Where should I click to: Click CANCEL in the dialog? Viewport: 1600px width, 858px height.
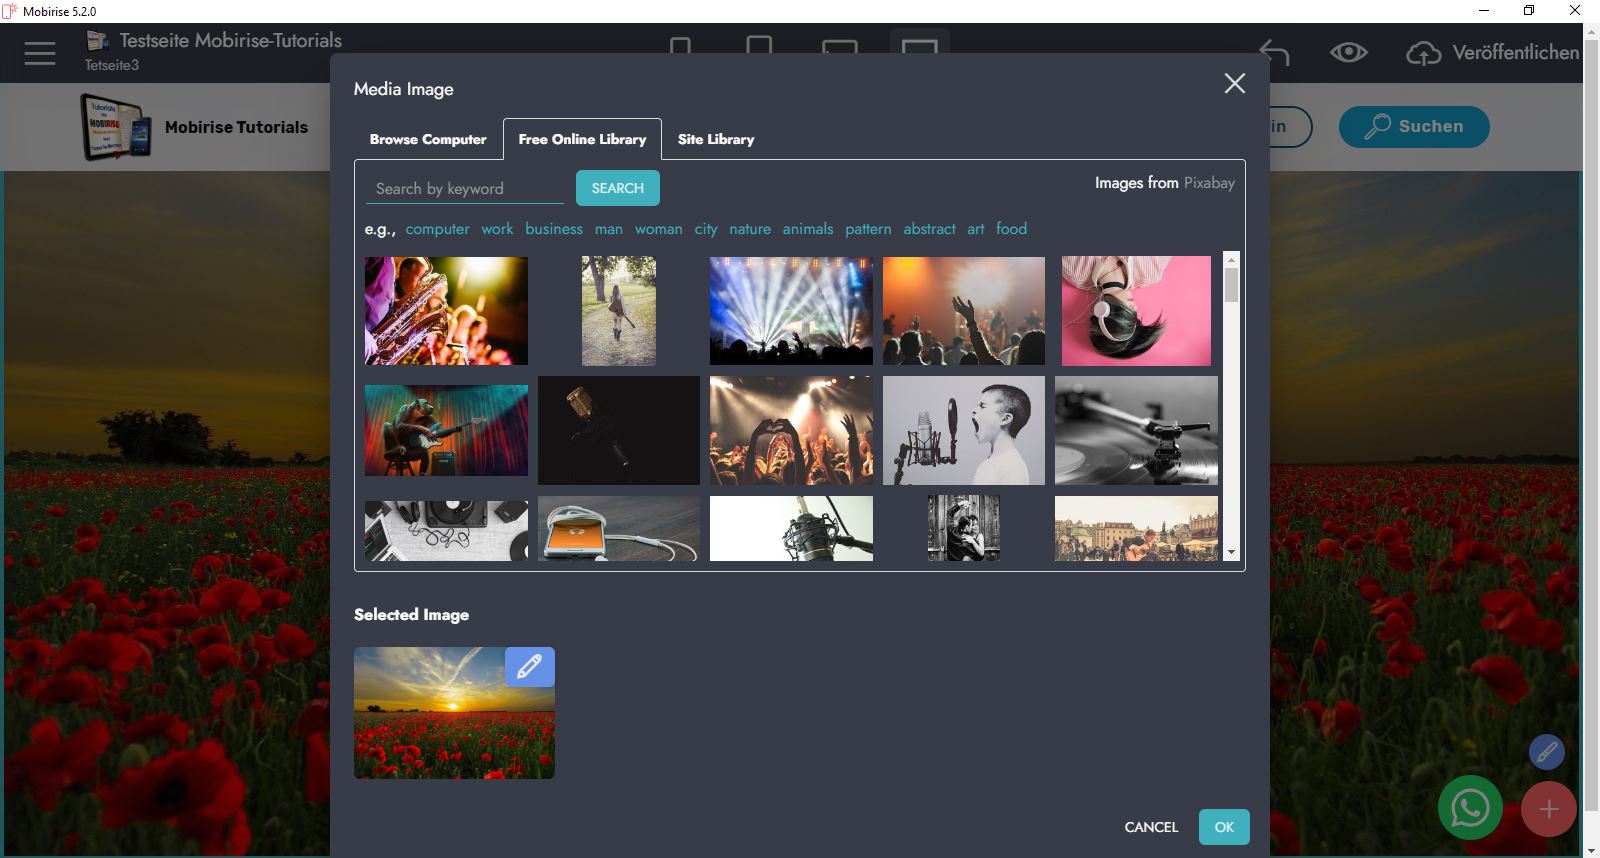[x=1151, y=827]
